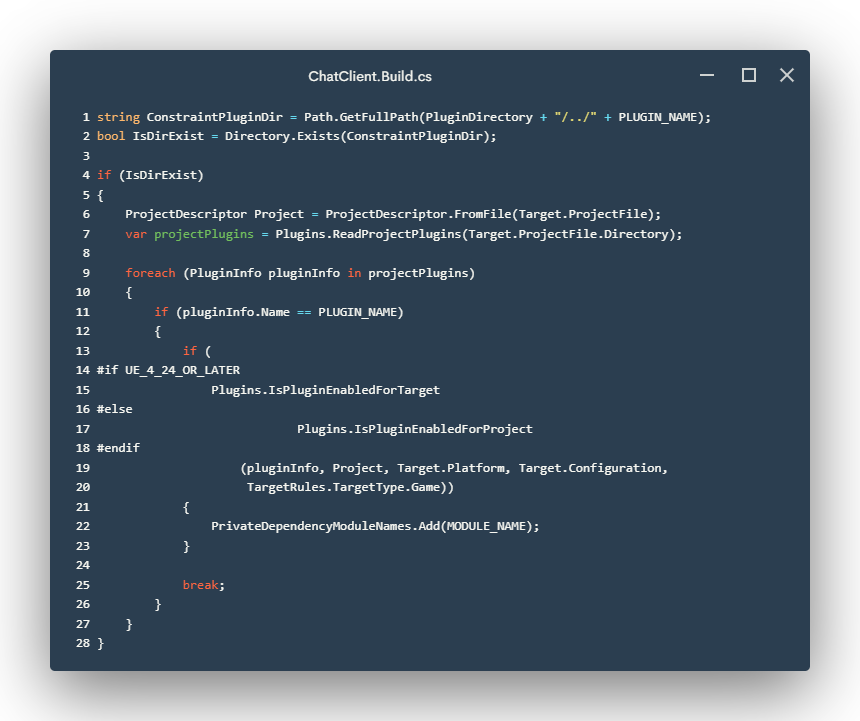This screenshot has width=860, height=721.
Task: Click 'PrivateDependencyModuleNames.Add' on line 22
Action: click(325, 526)
